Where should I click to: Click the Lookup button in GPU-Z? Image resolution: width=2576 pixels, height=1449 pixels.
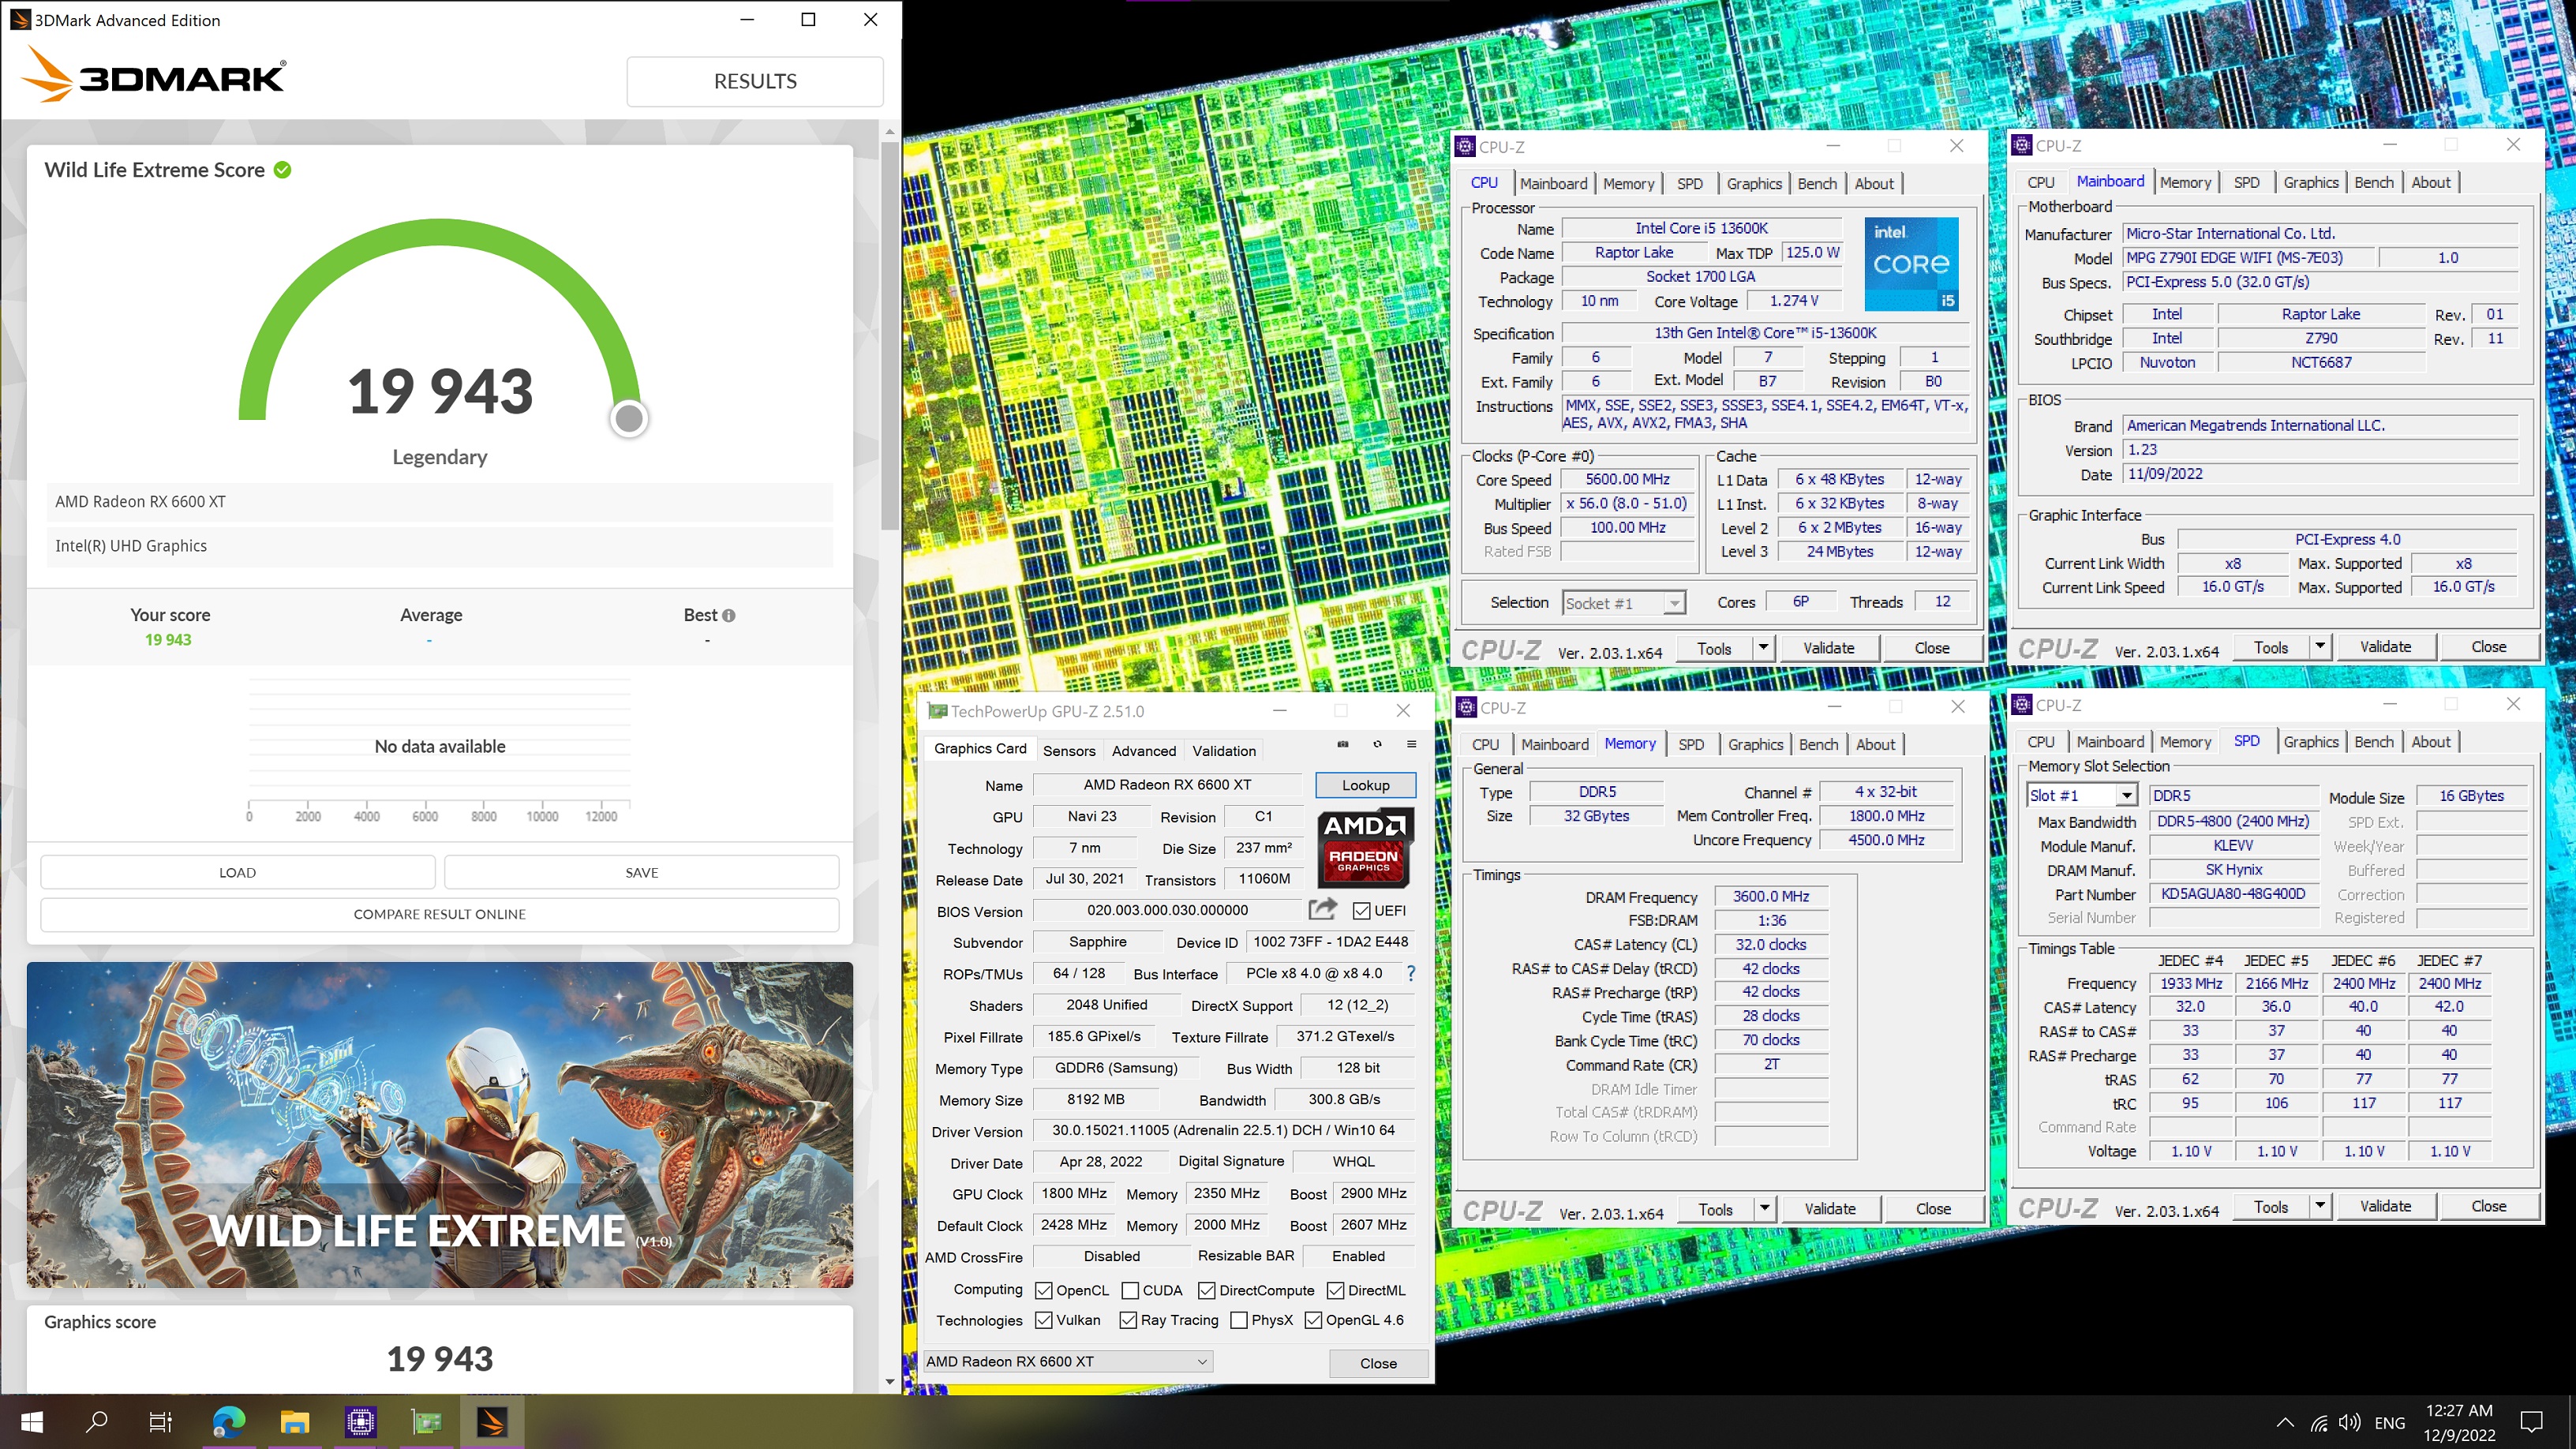point(1365,785)
